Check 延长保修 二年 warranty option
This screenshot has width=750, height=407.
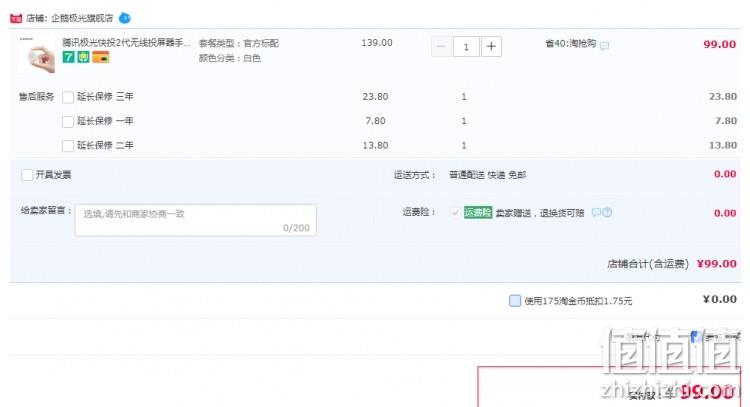pyautogui.click(x=68, y=146)
